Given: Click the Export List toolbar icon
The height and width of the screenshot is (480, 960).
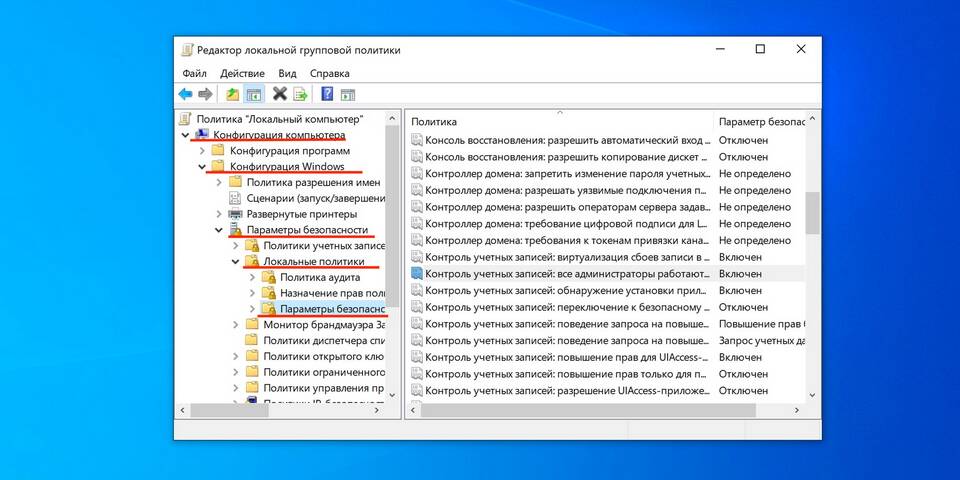Looking at the screenshot, I should (x=300, y=94).
